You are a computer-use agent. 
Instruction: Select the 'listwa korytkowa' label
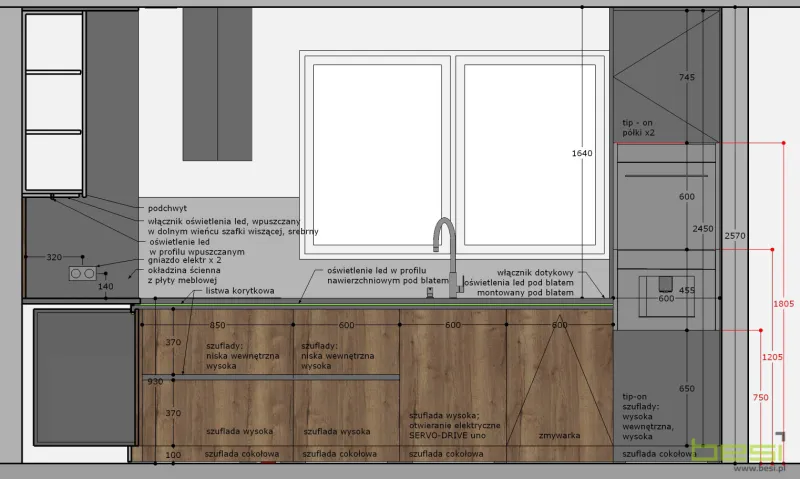click(x=240, y=291)
